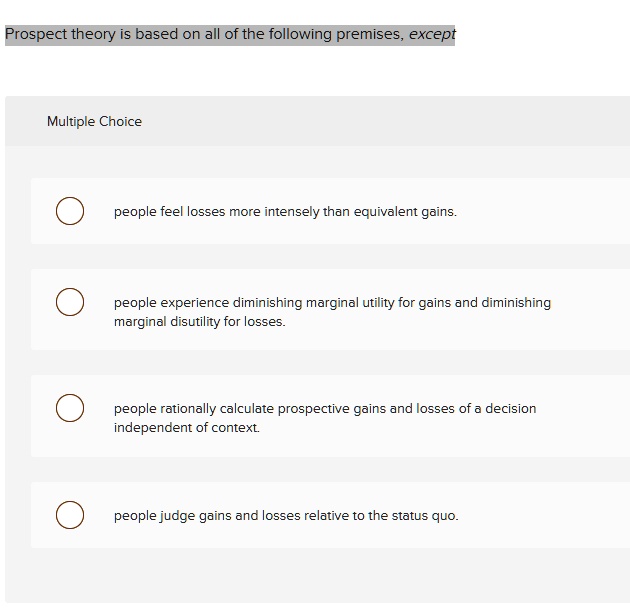Pick radio for judging relative to status quo
This screenshot has width=630, height=612.
point(70,515)
